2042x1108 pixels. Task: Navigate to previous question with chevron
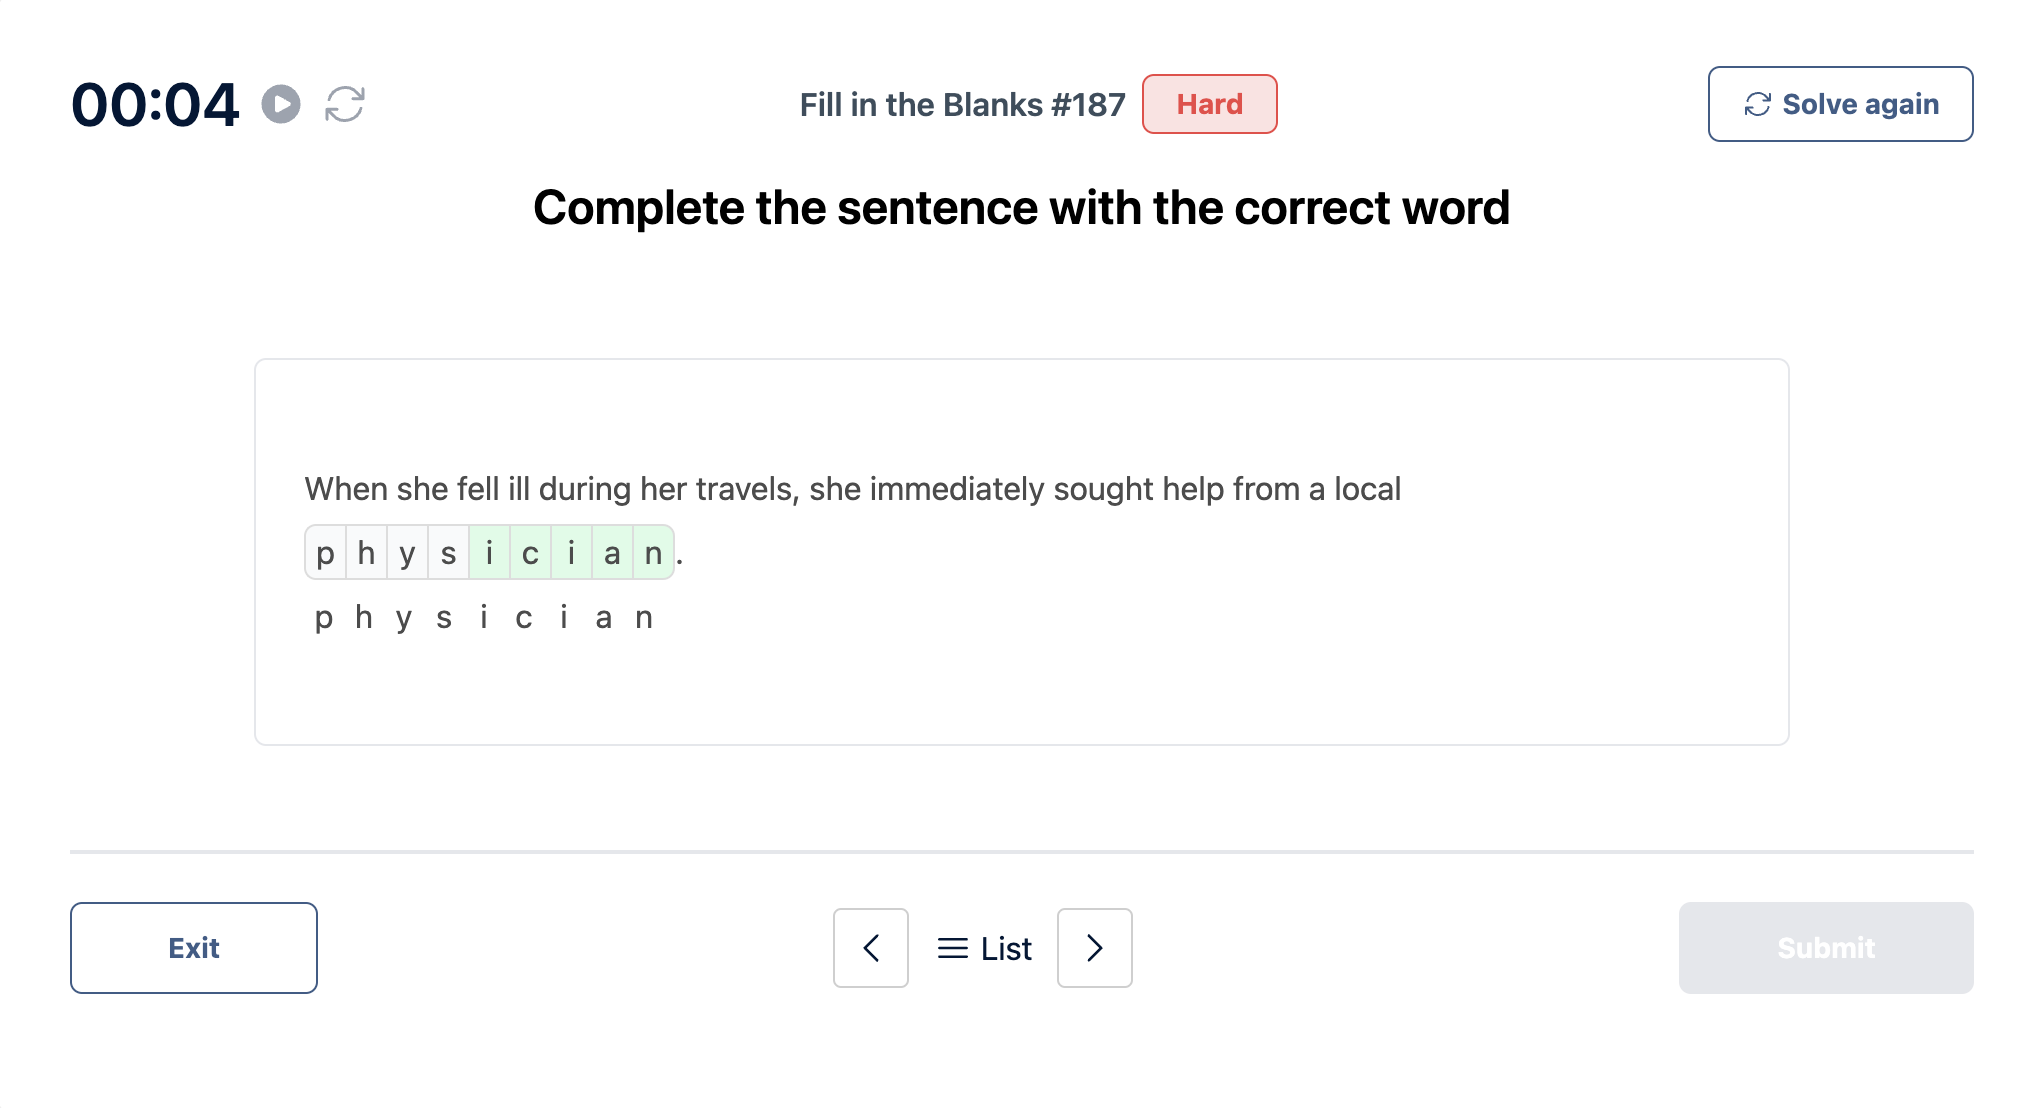point(872,948)
